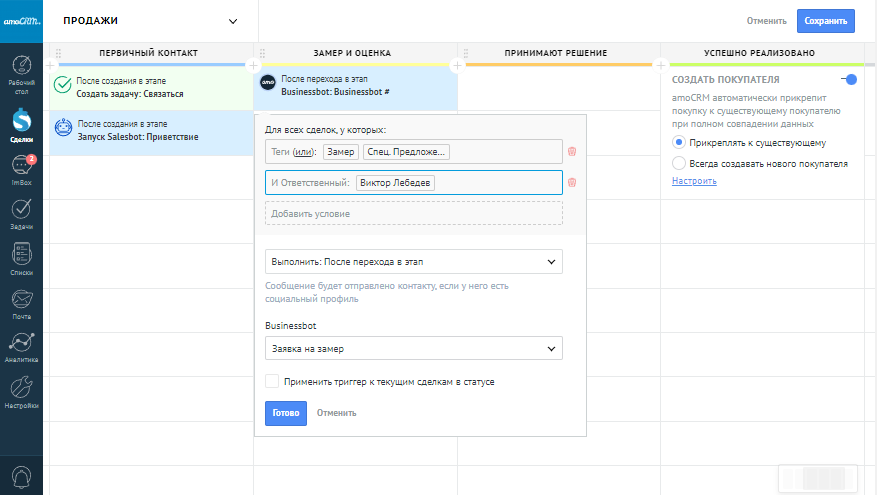Open the Заявка на замер Businessbot dropdown
877x495 pixels.
[413, 348]
